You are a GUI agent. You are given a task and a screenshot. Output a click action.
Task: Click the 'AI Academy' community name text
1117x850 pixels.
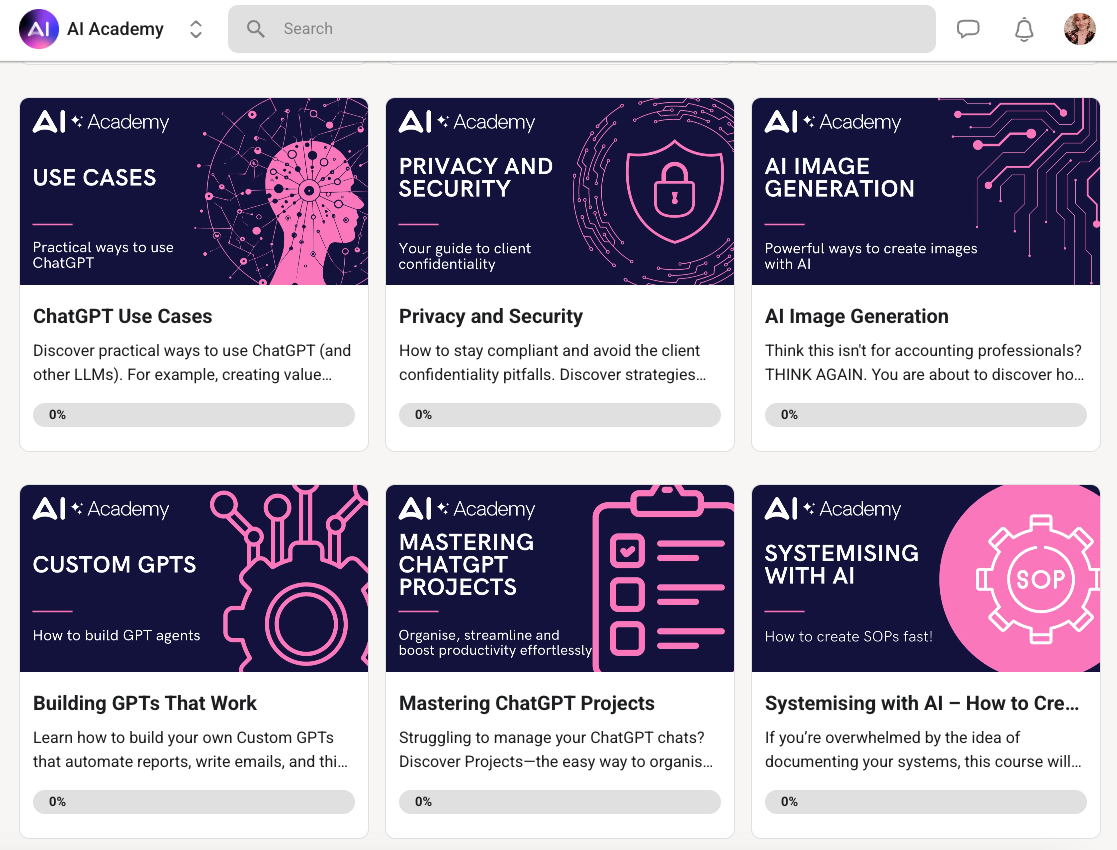point(115,29)
